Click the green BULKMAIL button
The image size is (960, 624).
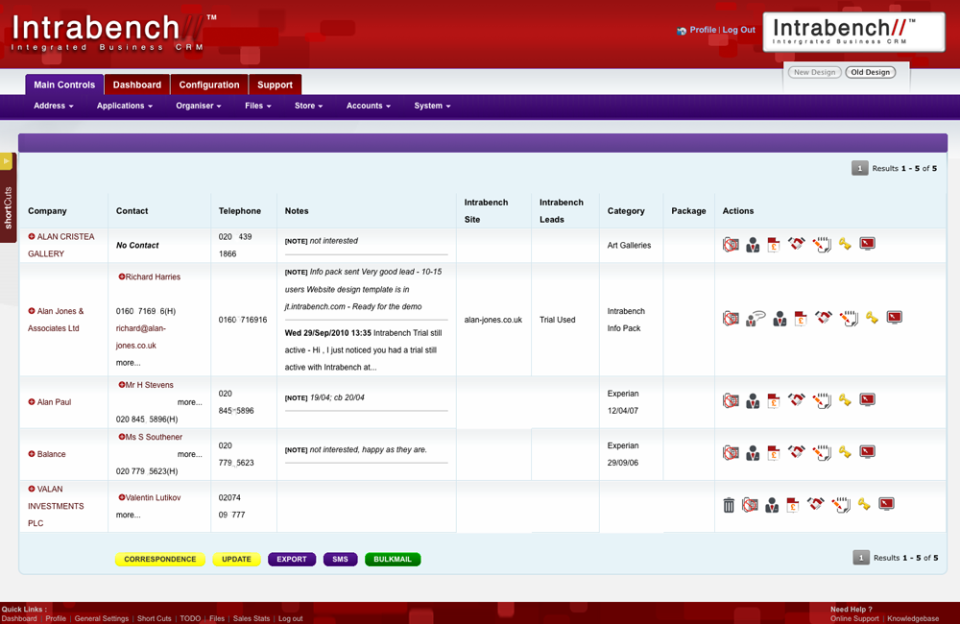[x=392, y=559]
